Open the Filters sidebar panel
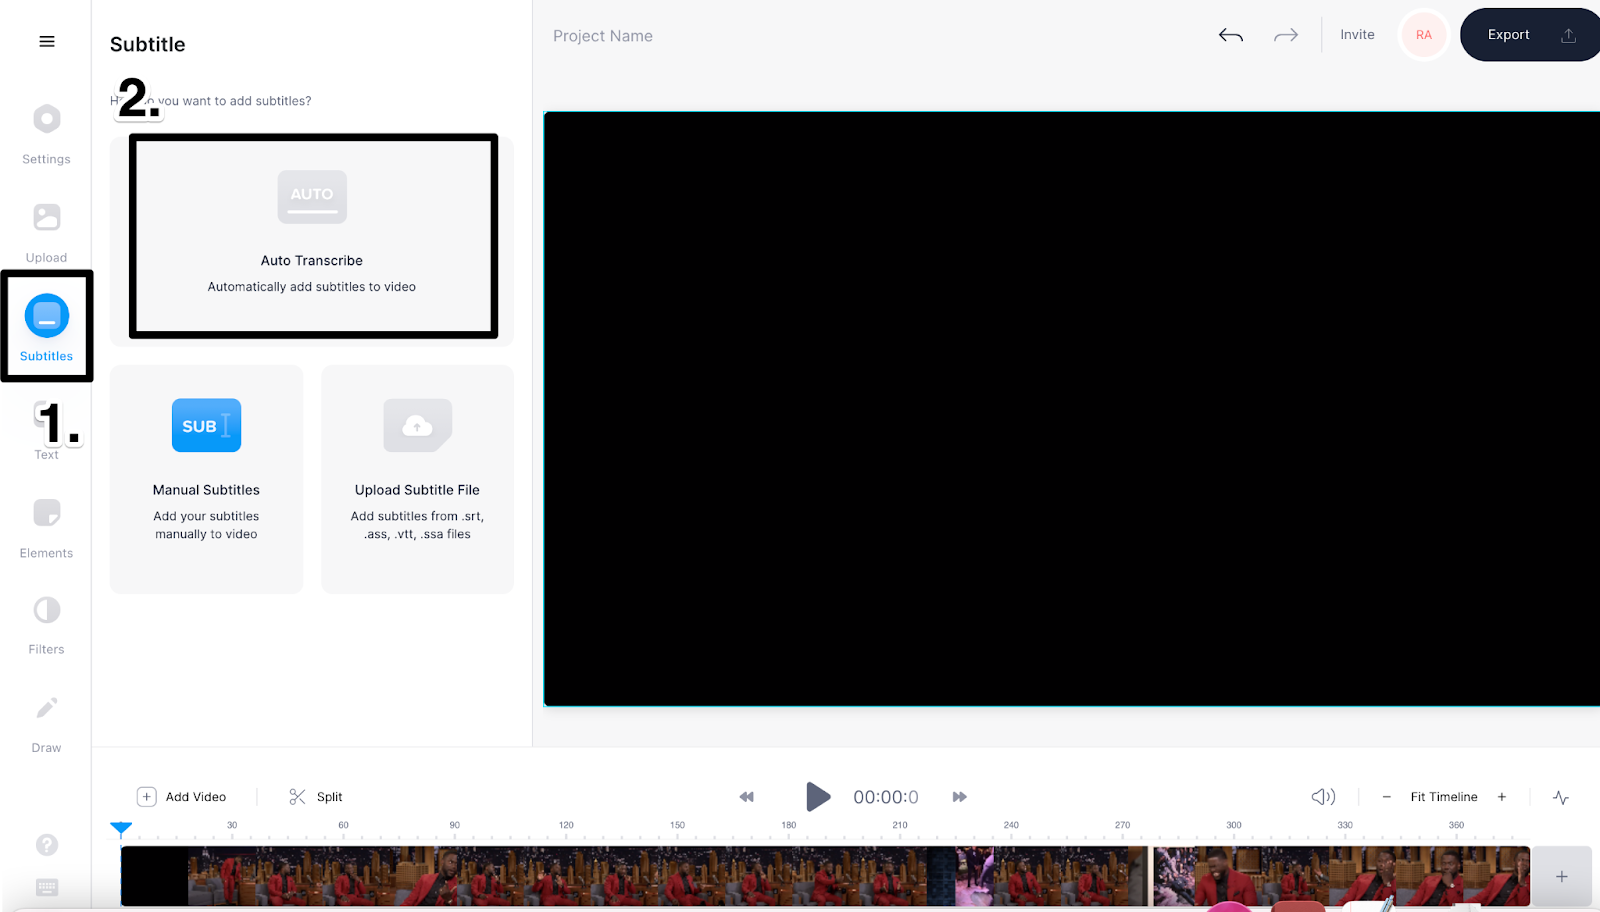The height and width of the screenshot is (912, 1600). (x=46, y=625)
